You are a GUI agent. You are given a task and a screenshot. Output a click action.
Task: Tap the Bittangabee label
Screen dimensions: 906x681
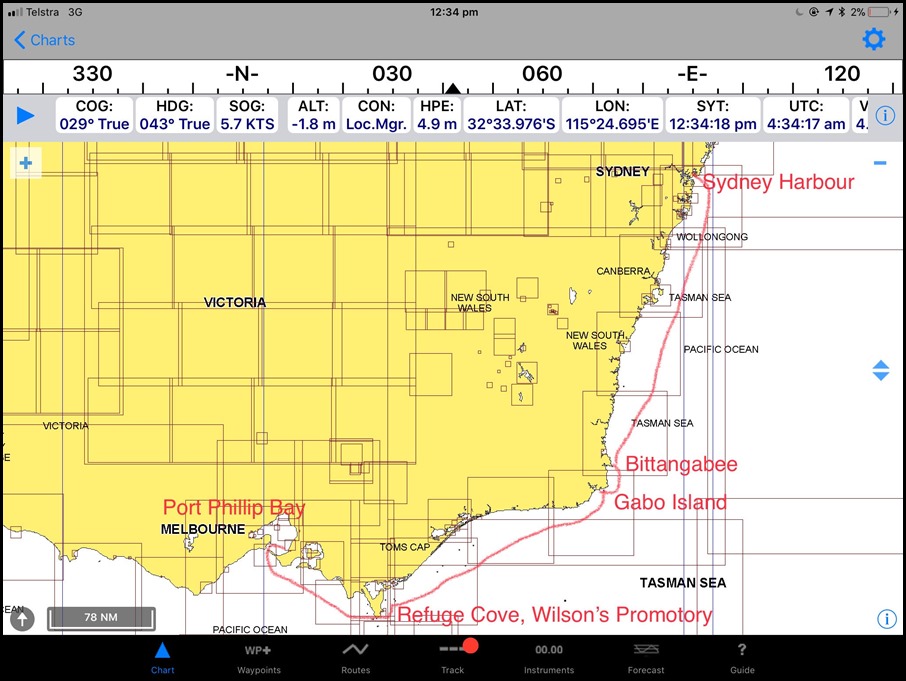pos(681,464)
